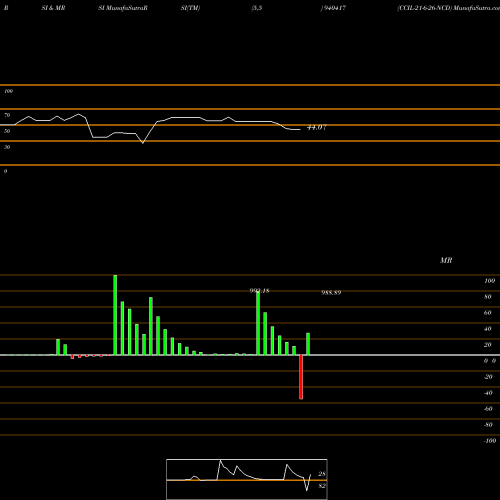The width and height of the screenshot is (500, 500).
Task: Click the MR panel label
Action: [x=446, y=260]
